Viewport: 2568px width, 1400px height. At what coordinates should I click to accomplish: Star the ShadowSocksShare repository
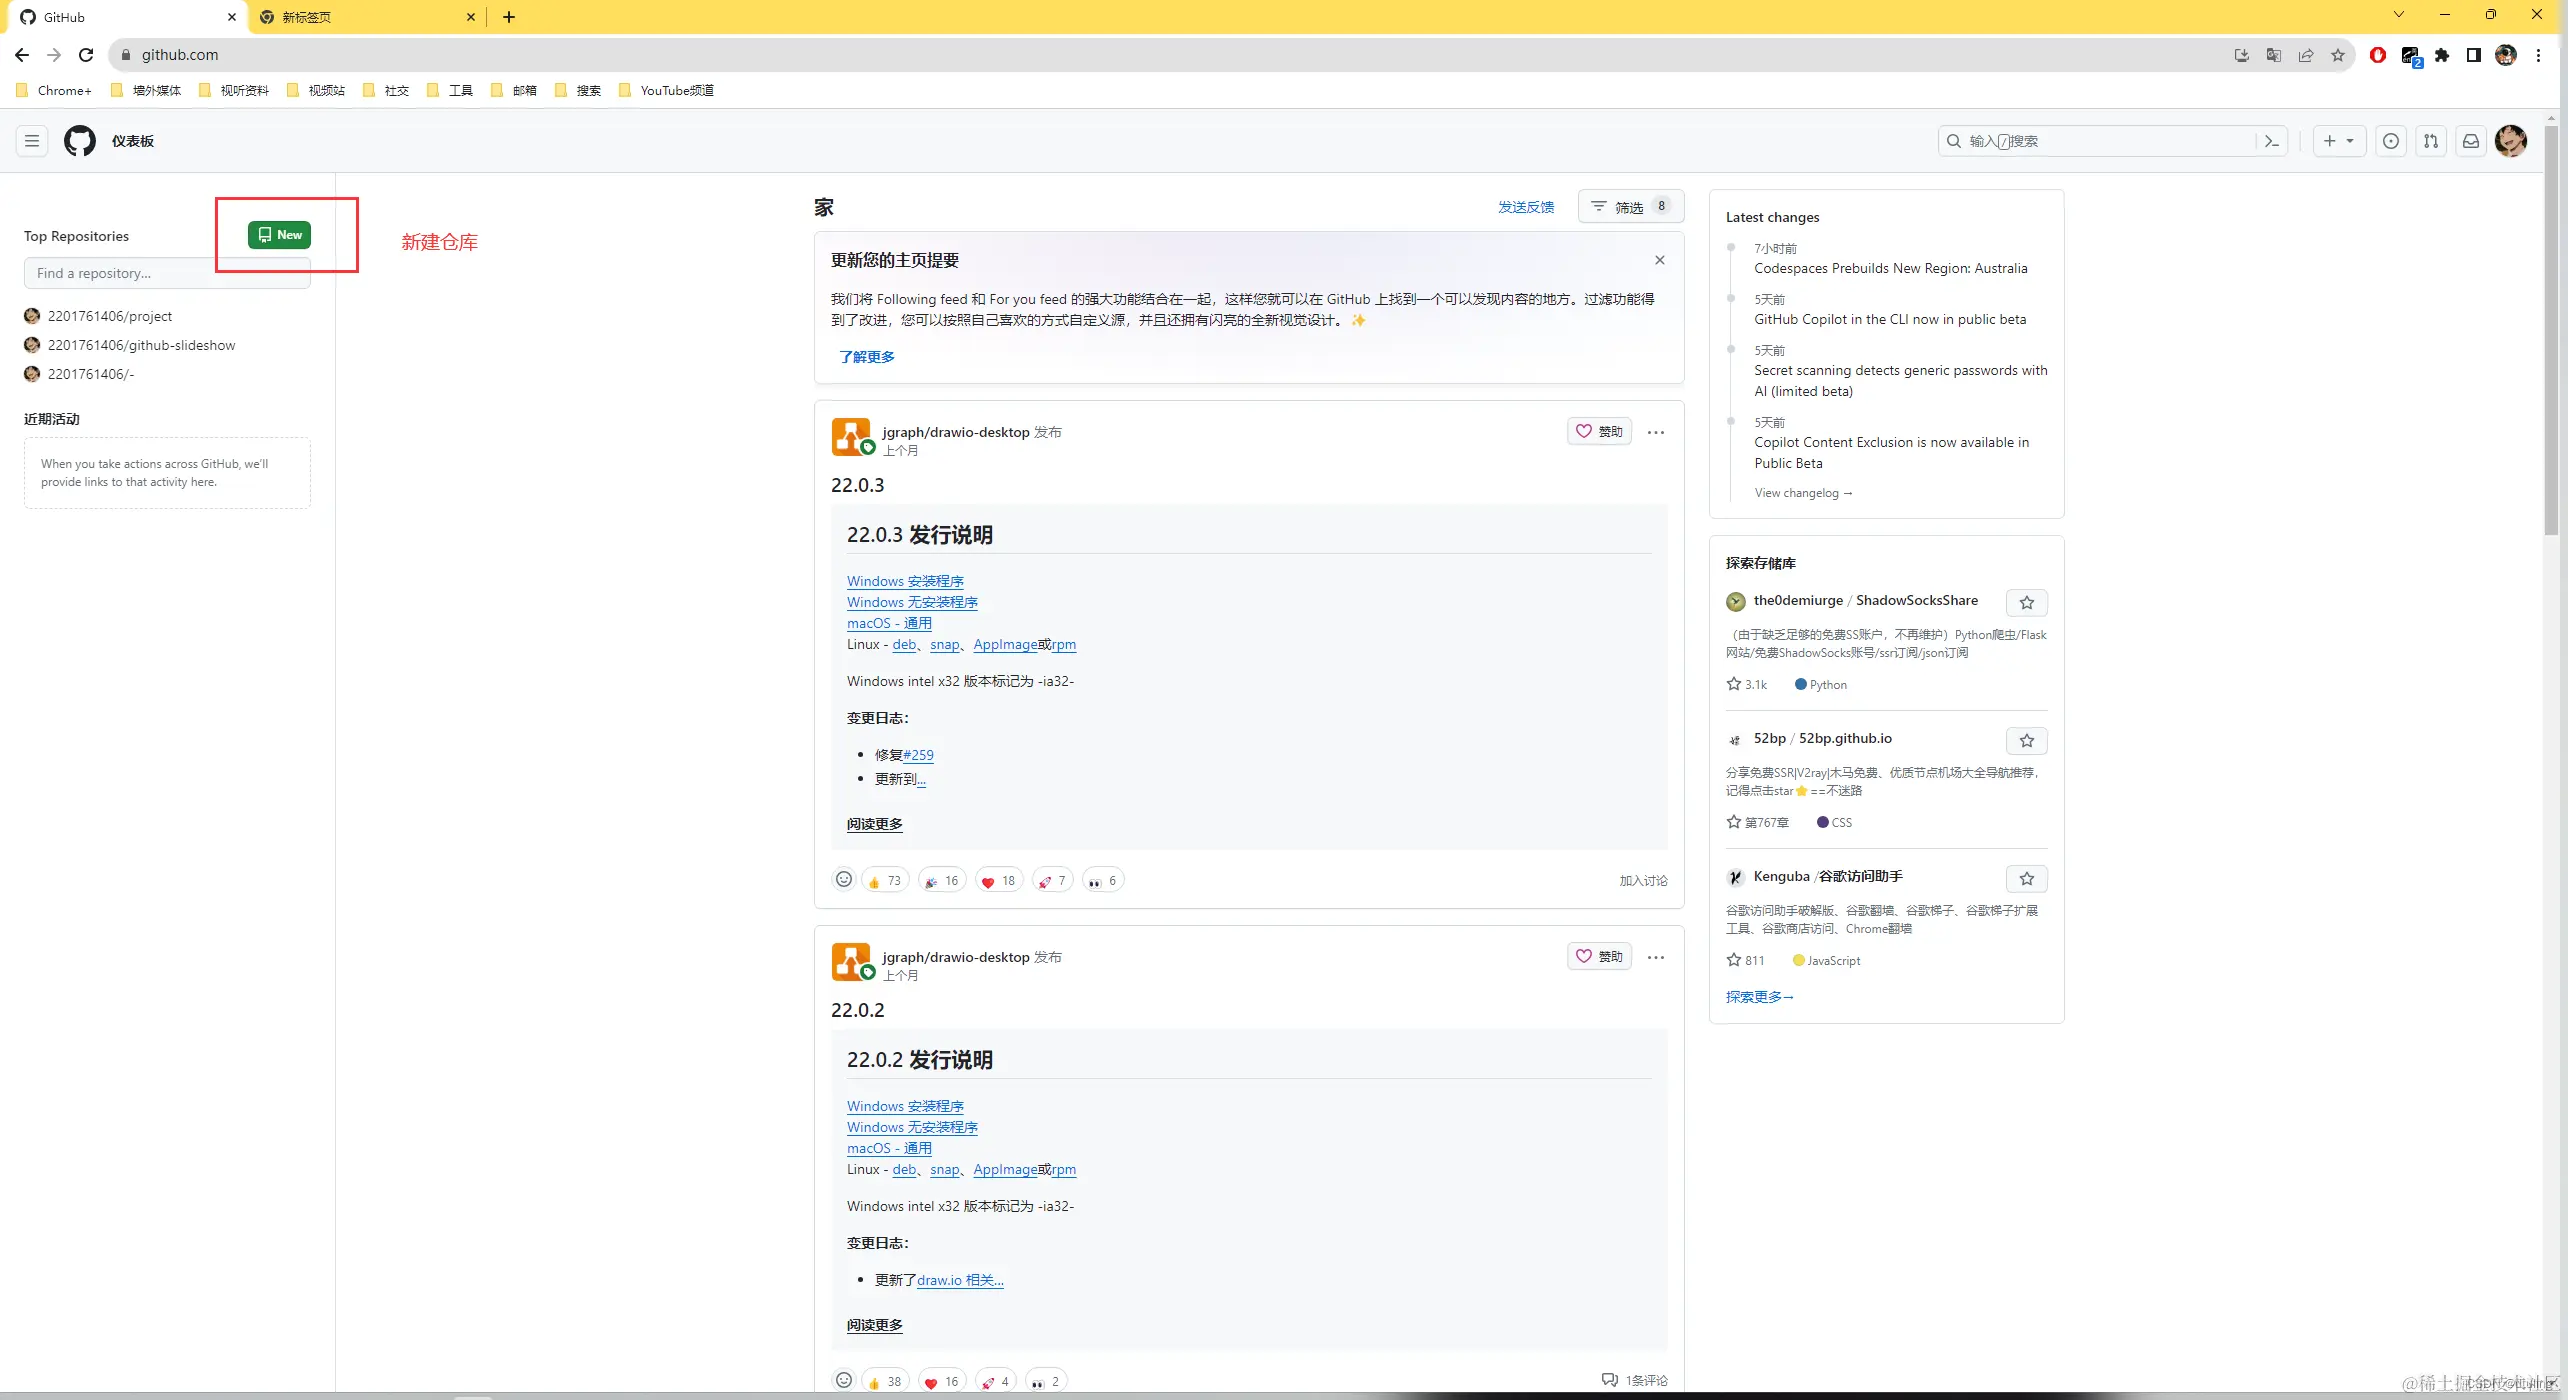pyautogui.click(x=2027, y=603)
